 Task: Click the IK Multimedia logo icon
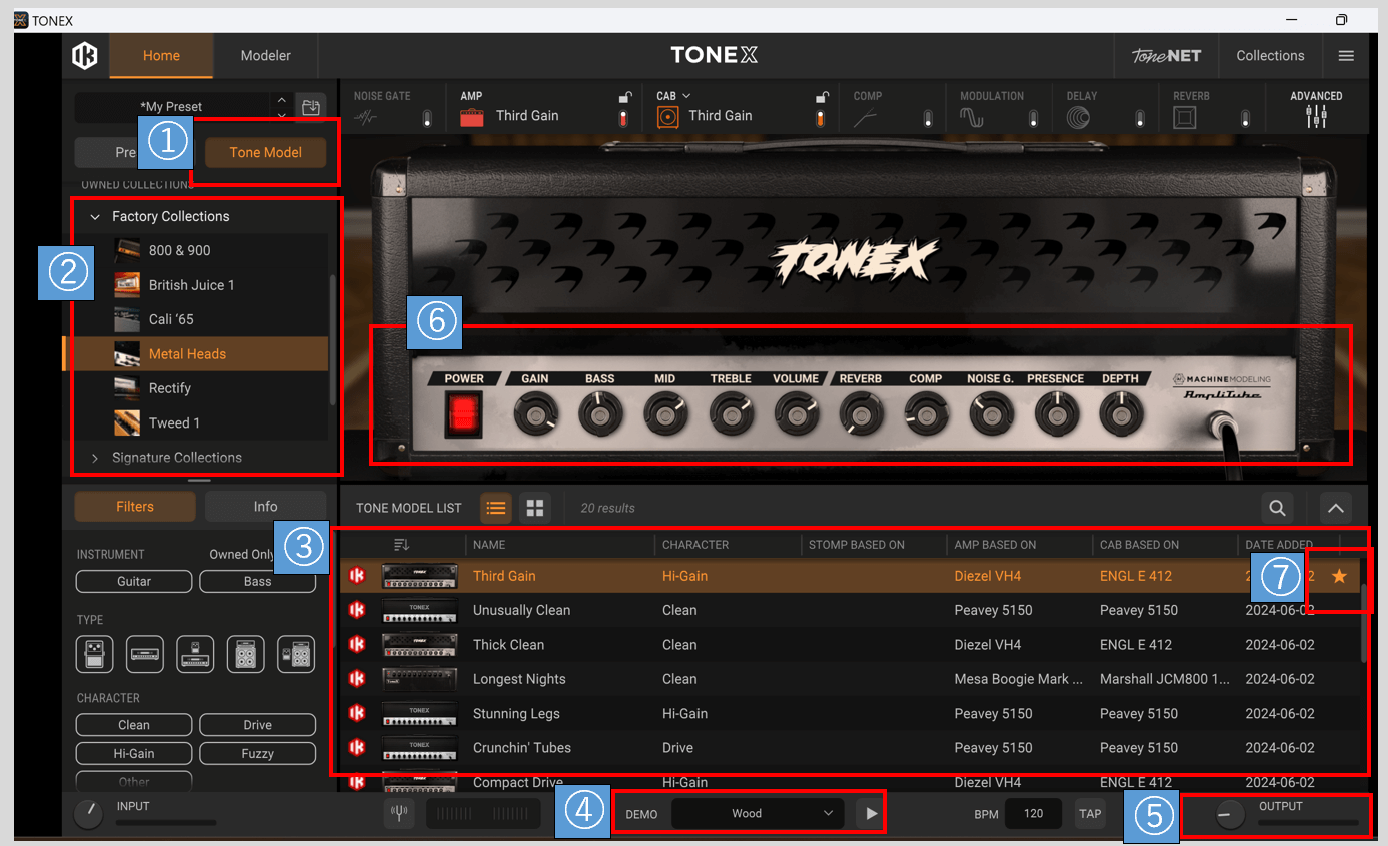[x=85, y=56]
